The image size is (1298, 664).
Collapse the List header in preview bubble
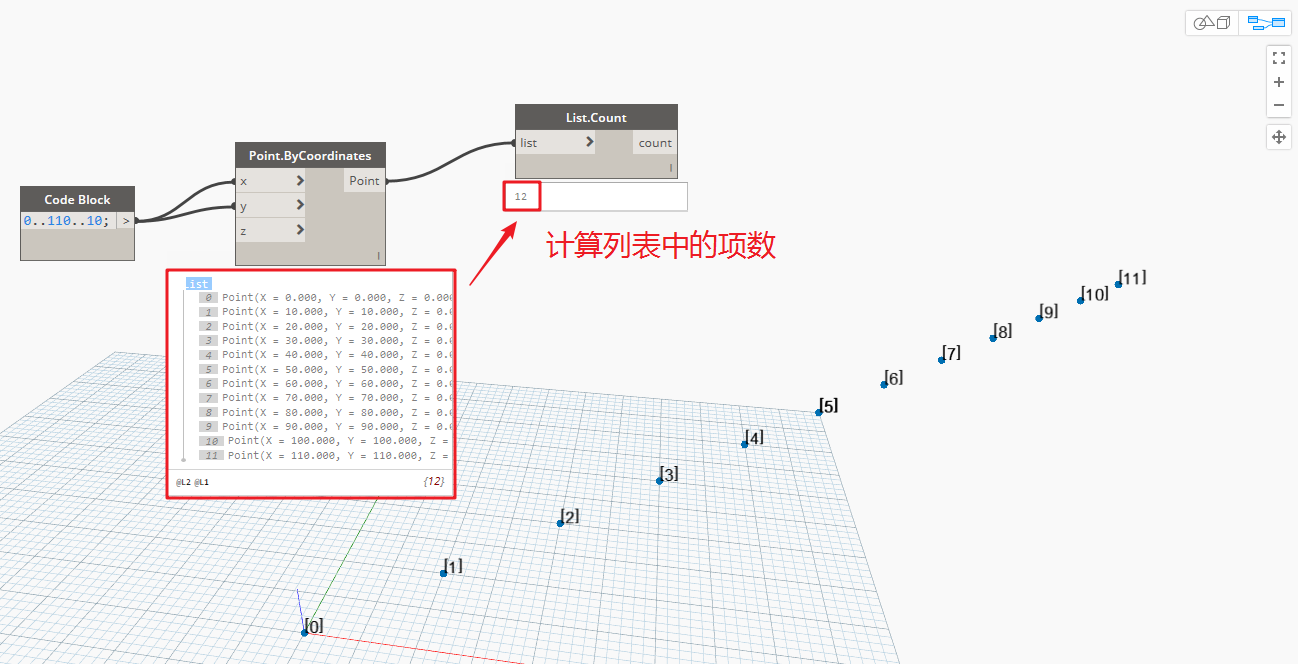click(199, 284)
